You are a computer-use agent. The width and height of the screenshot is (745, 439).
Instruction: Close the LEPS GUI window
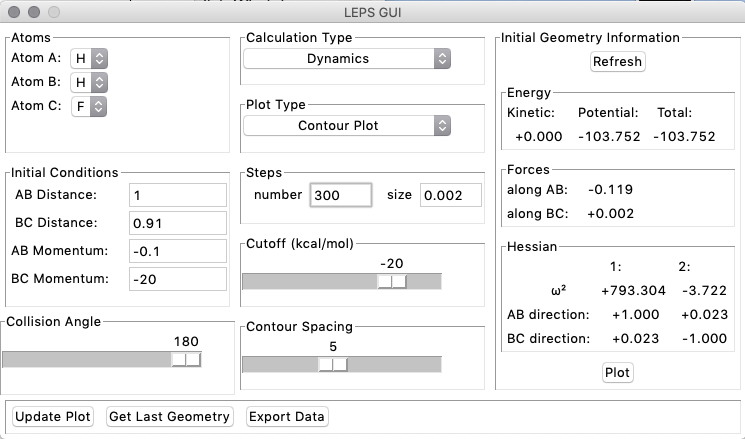(15, 14)
